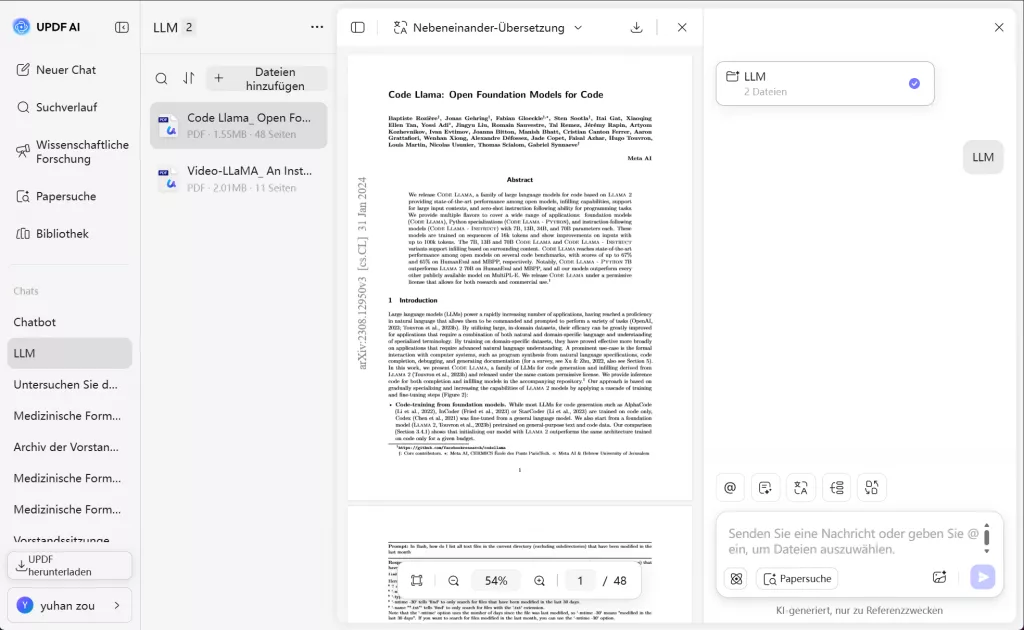Sort the files list
Image resolution: width=1024 pixels, height=630 pixels.
(x=189, y=78)
